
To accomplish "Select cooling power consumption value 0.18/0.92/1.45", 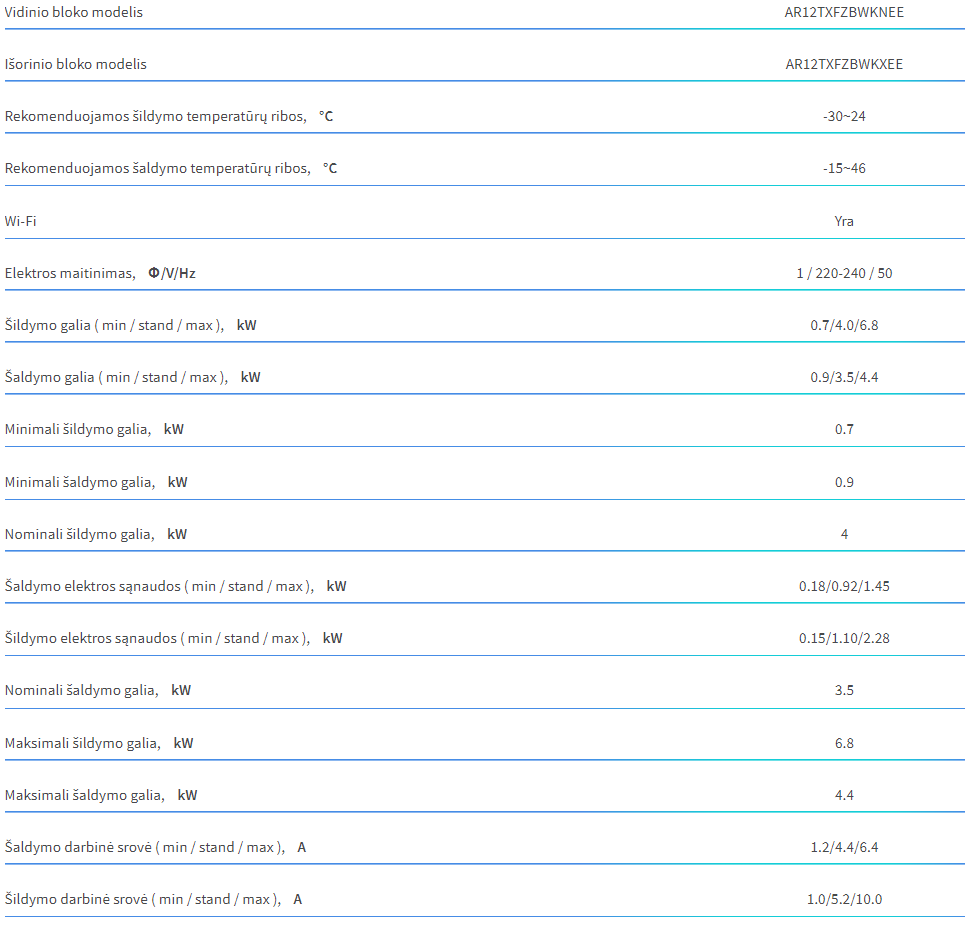I will pos(844,586).
